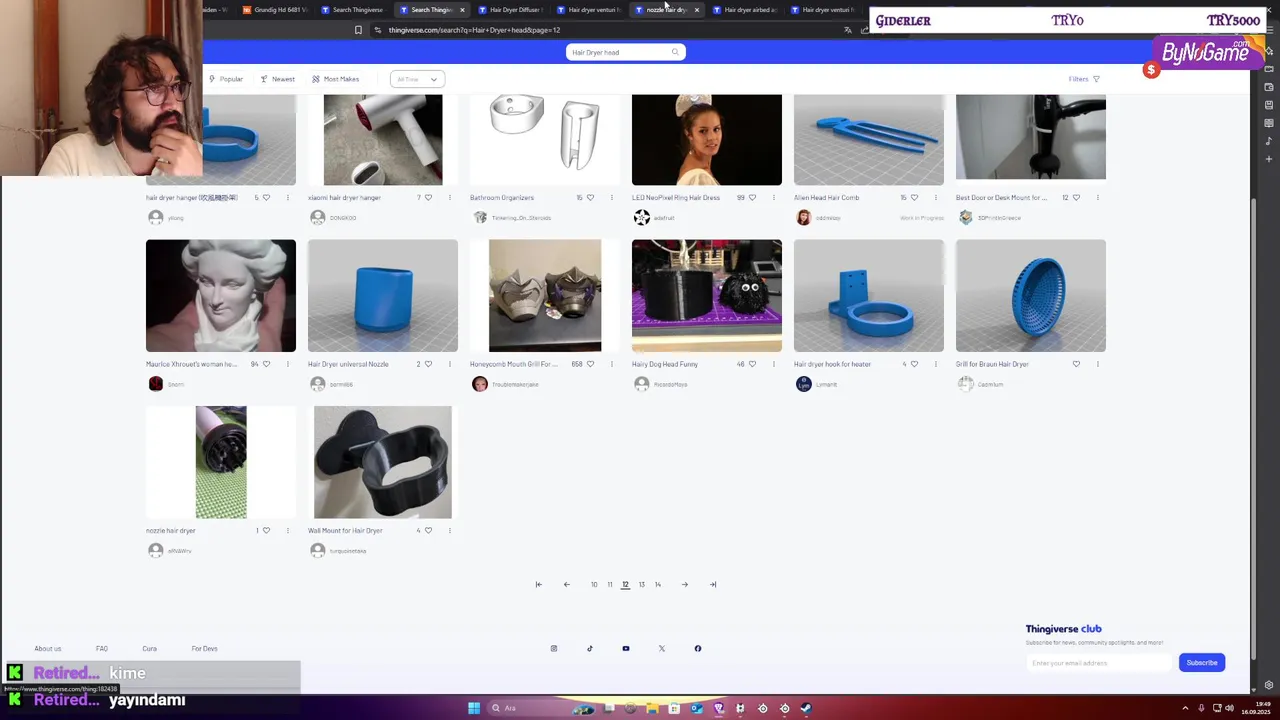The image size is (1280, 720).
Task: Switch to Hair dryer airbed tab
Action: tap(745, 10)
